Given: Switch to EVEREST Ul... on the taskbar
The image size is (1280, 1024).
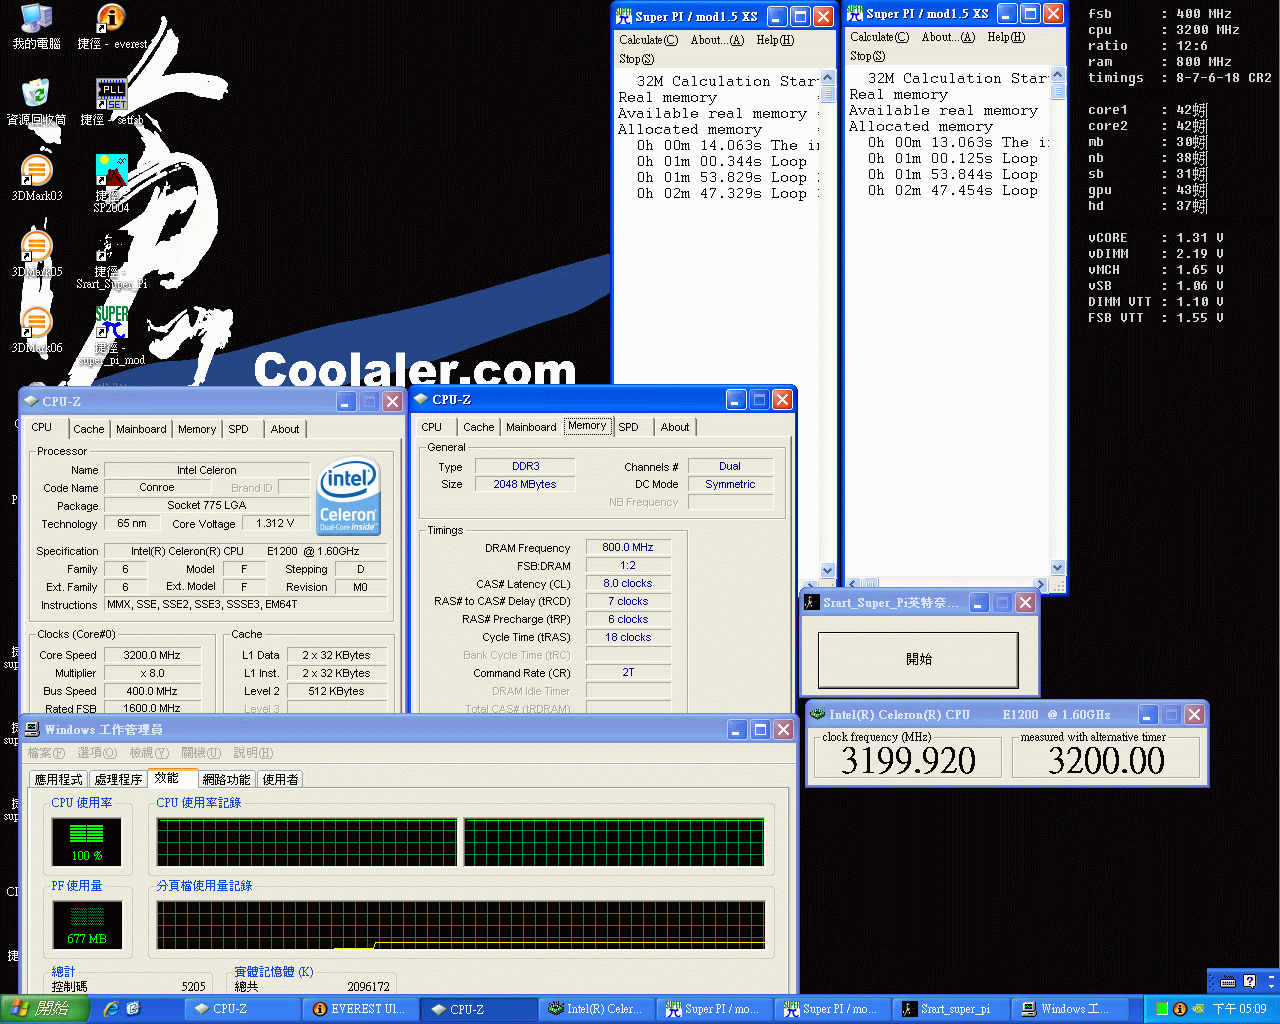Looking at the screenshot, I should (360, 1009).
